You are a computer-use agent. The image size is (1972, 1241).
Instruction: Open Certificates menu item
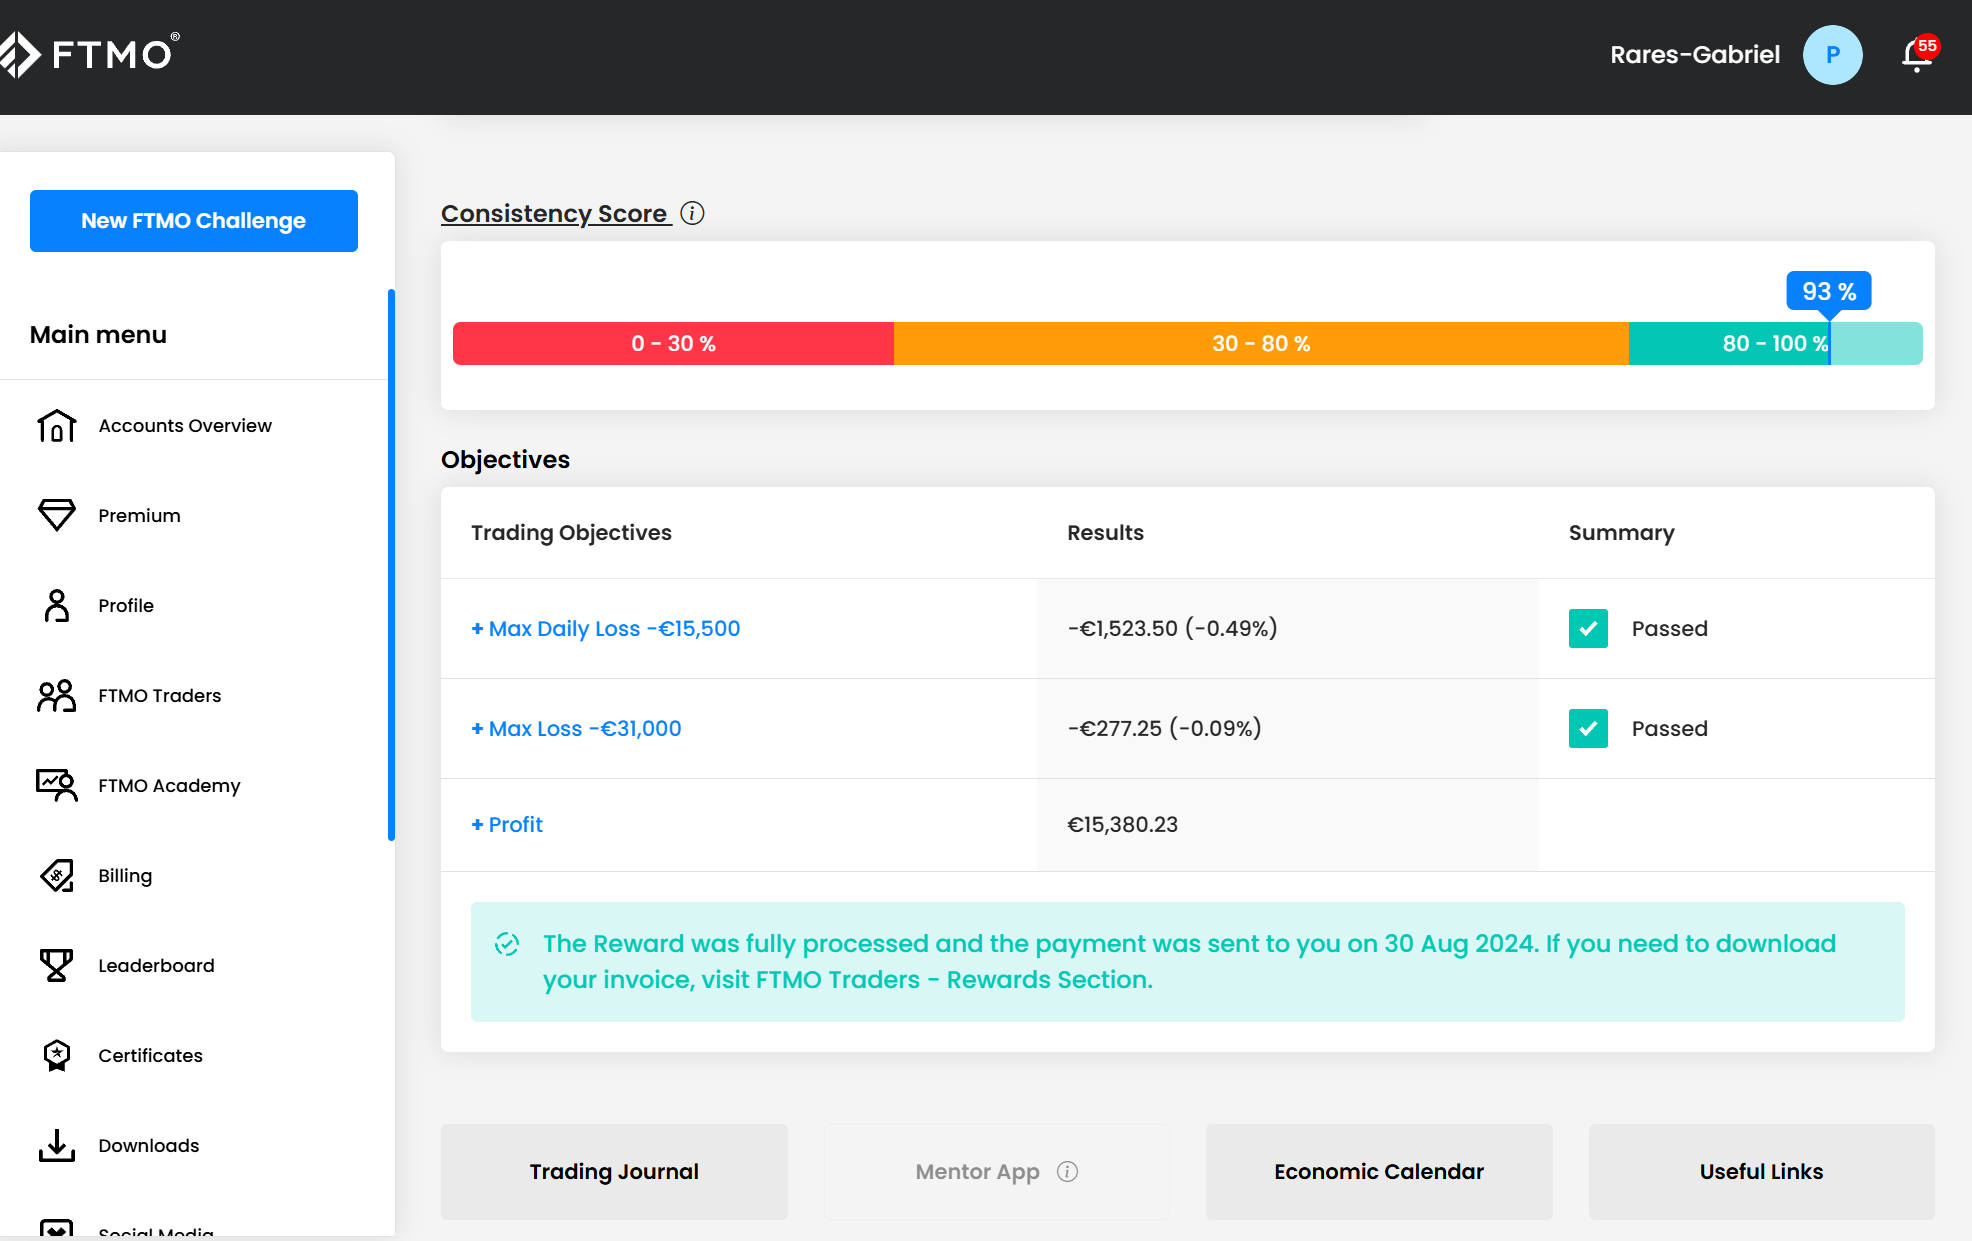(150, 1055)
